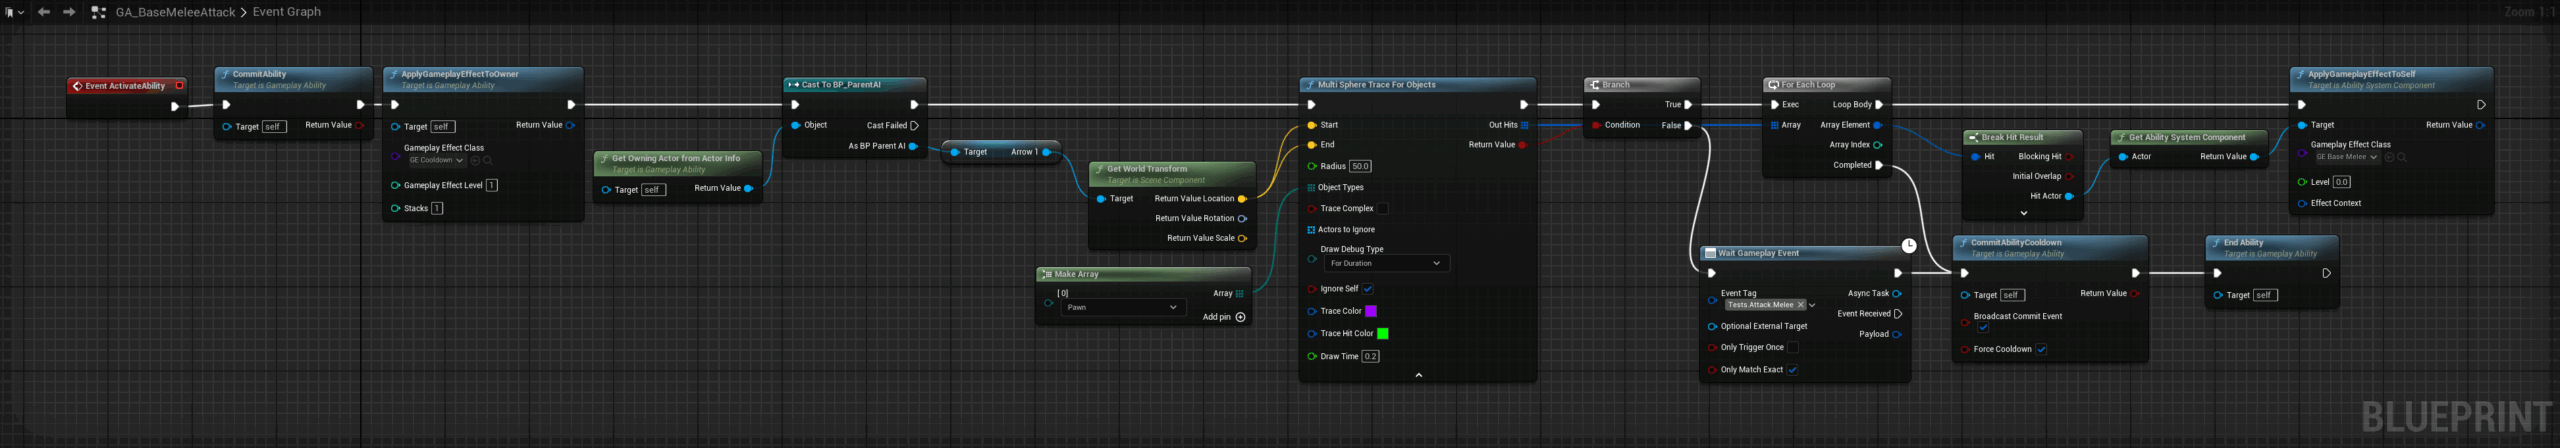This screenshot has height=448, width=2560.
Task: Use selected asset for GE Cooldown
Action: tap(475, 160)
